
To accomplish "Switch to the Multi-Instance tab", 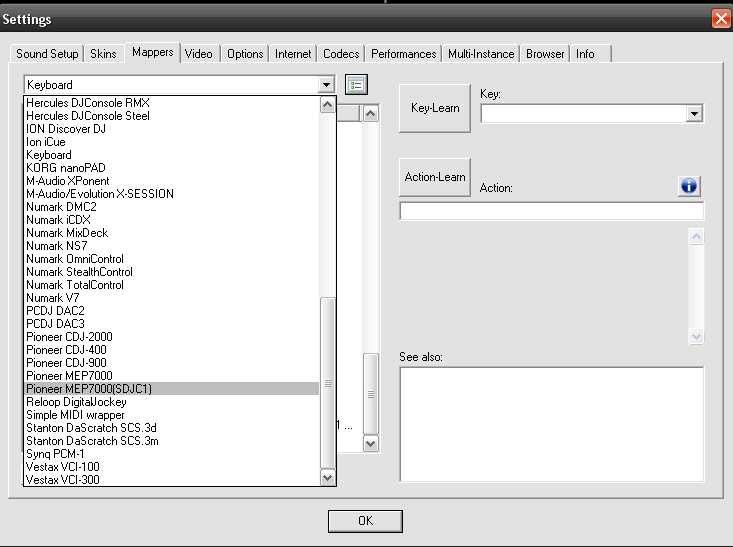I will tap(481, 54).
